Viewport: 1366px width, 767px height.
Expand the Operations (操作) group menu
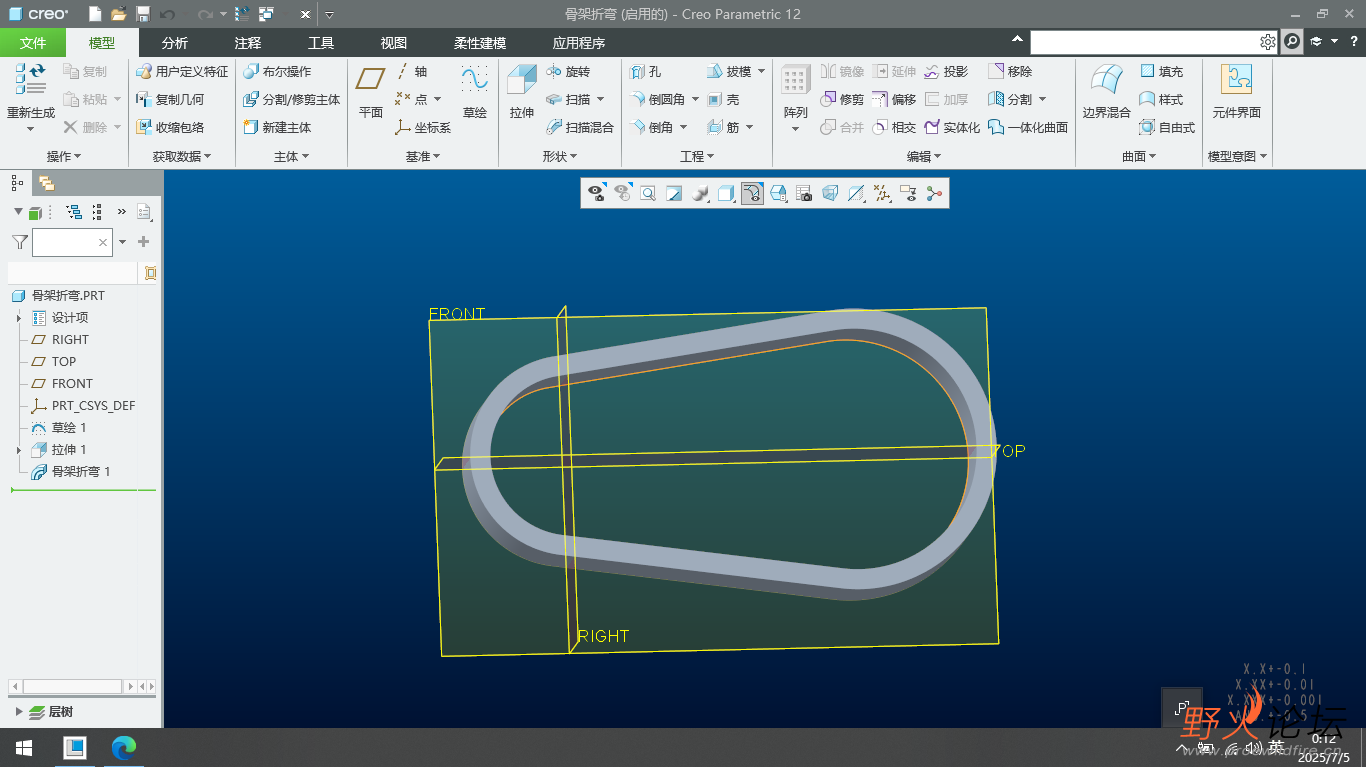tap(64, 156)
